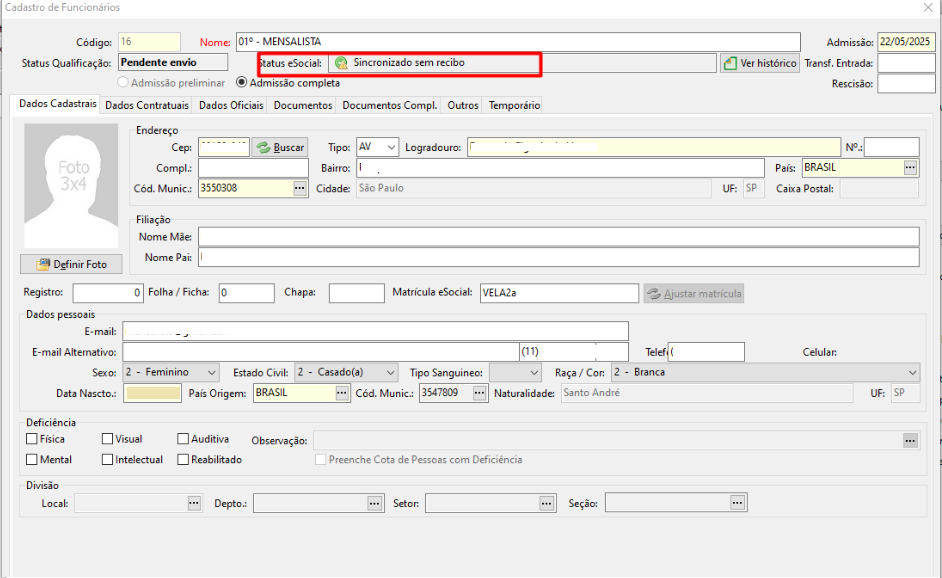Click the Status Qualificação Pendente envio field
This screenshot has height=578, width=942.
pos(173,62)
